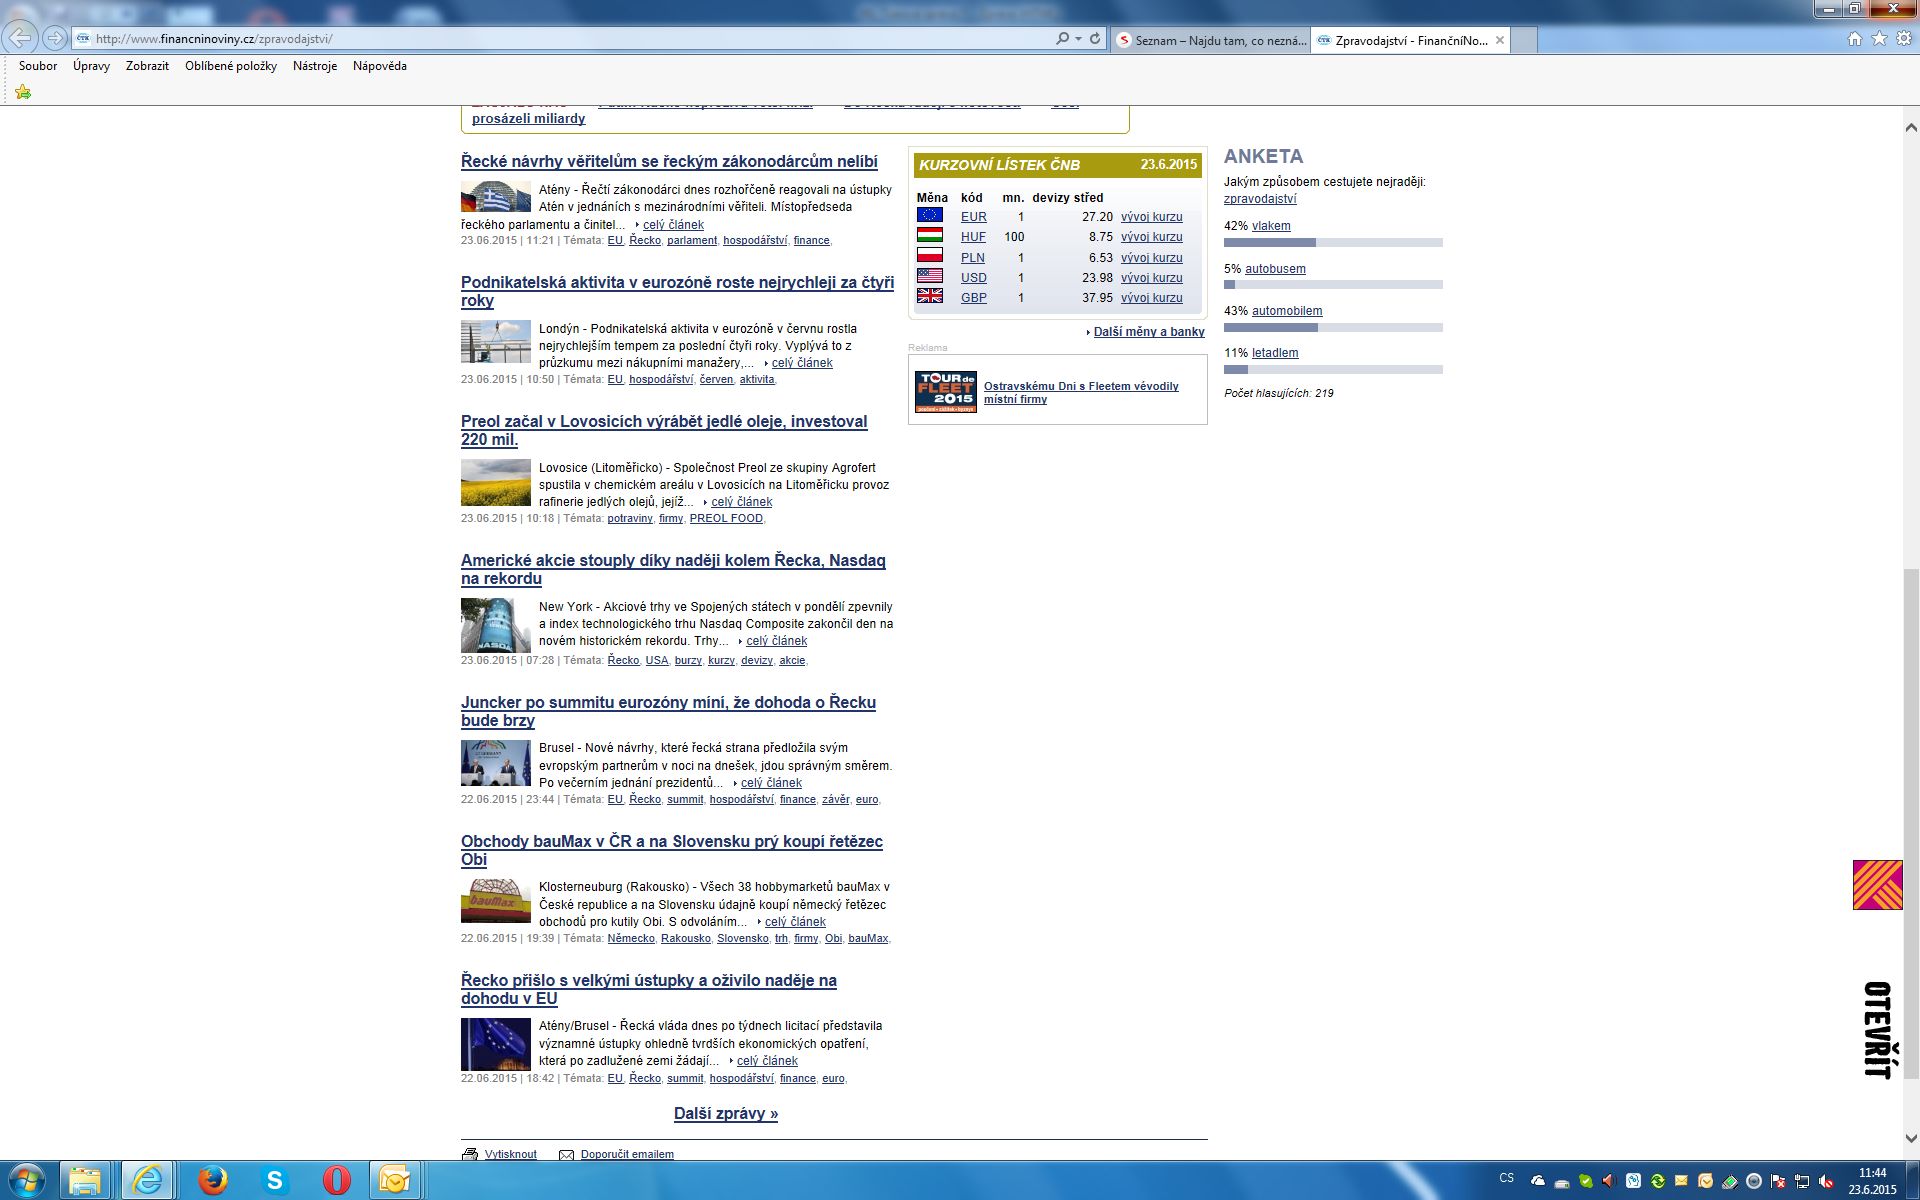The height and width of the screenshot is (1200, 1920).
Task: Click the orange striped side banner logo
Action: click(1878, 885)
